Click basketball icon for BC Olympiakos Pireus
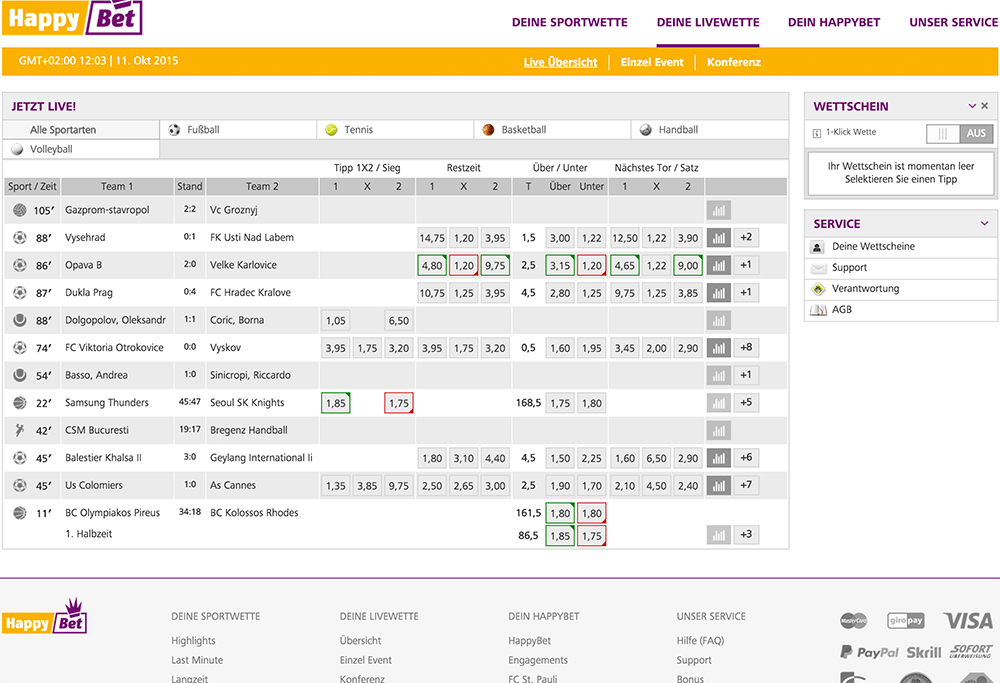This screenshot has width=1000, height=683. pos(20,512)
